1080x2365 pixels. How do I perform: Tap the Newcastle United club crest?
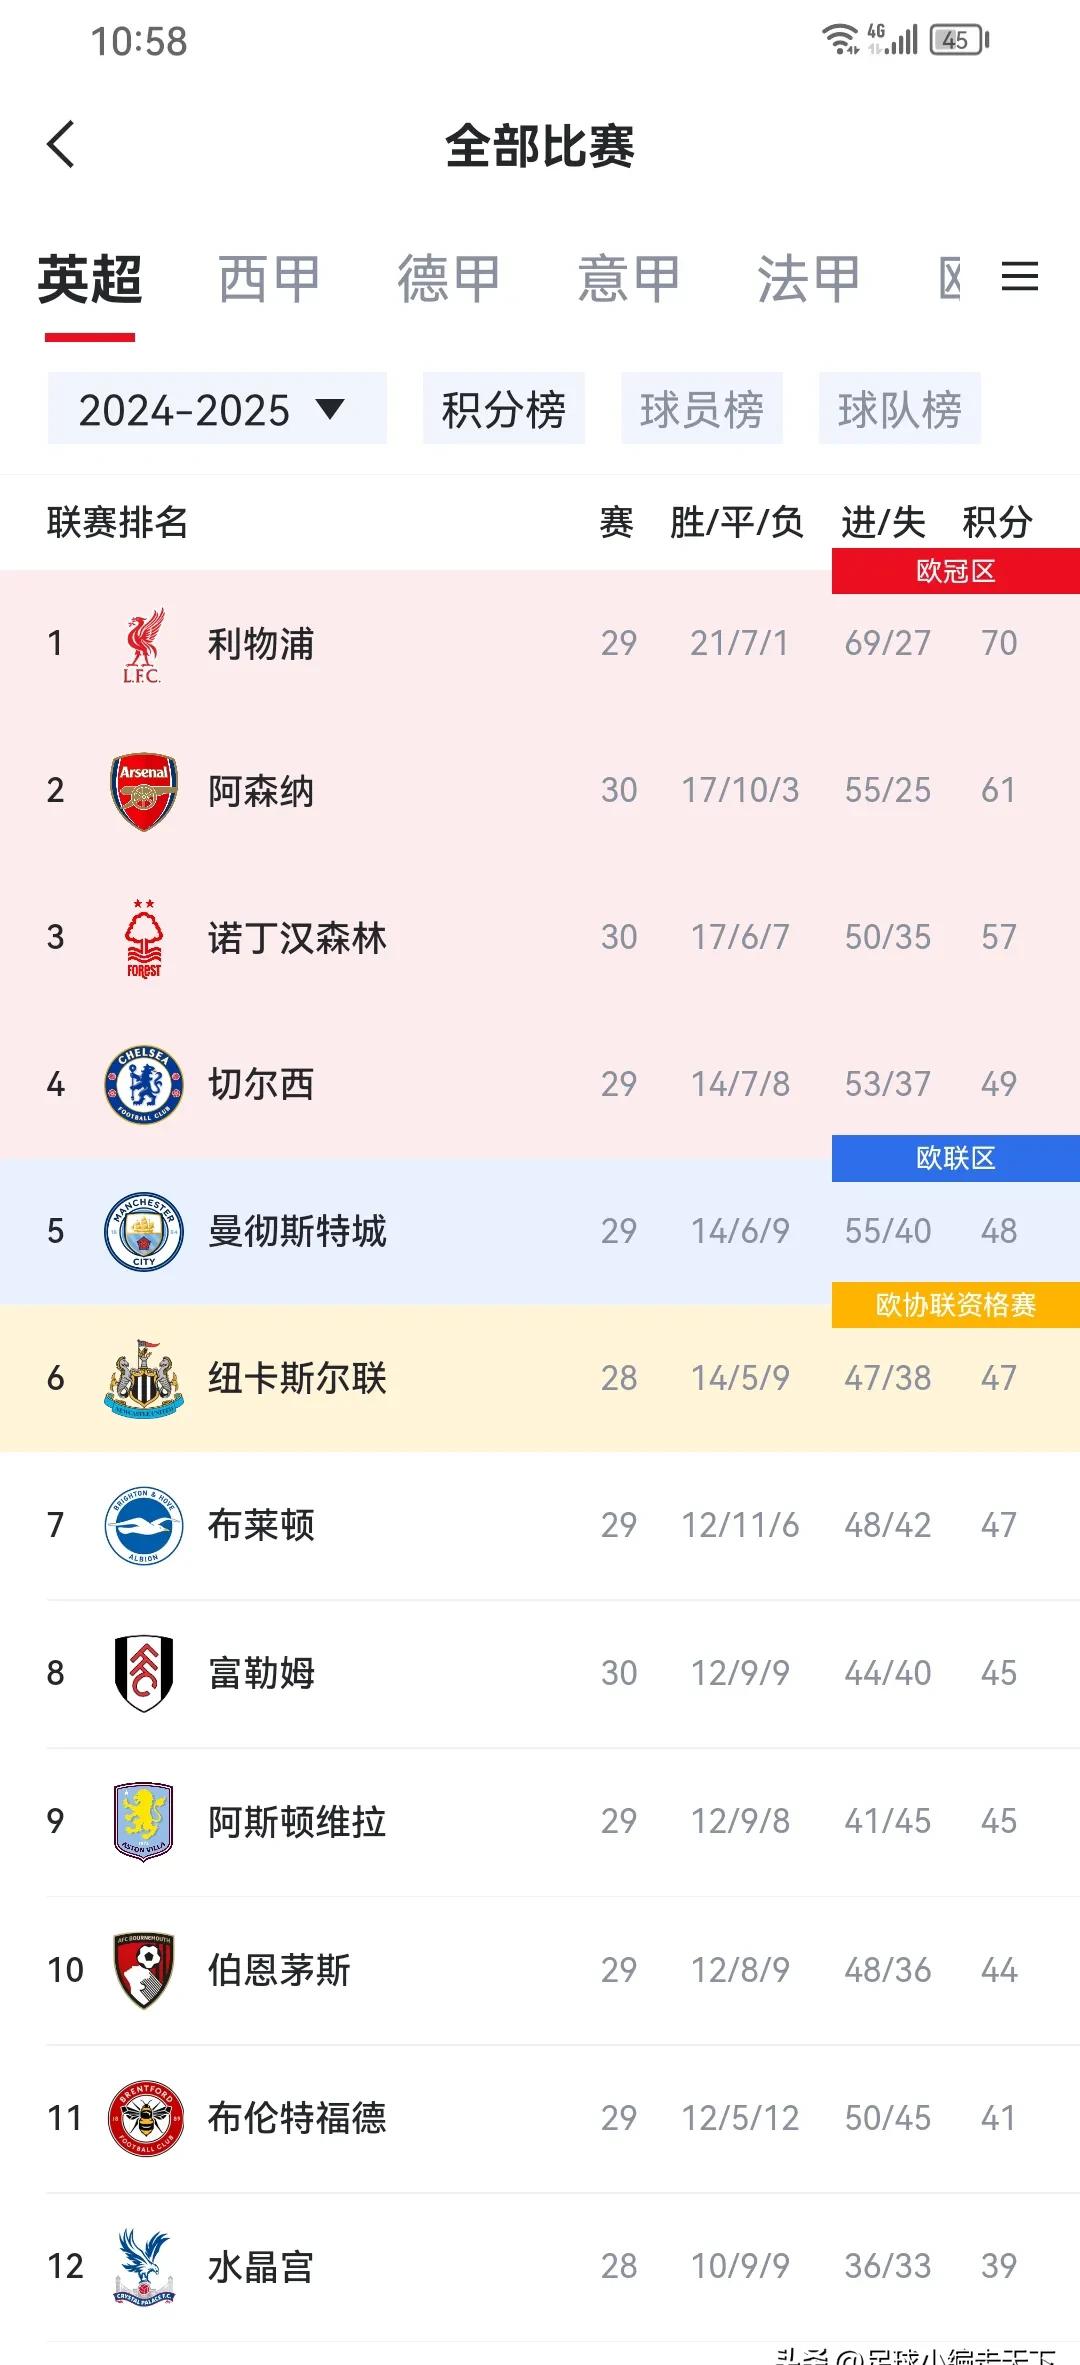point(143,1378)
